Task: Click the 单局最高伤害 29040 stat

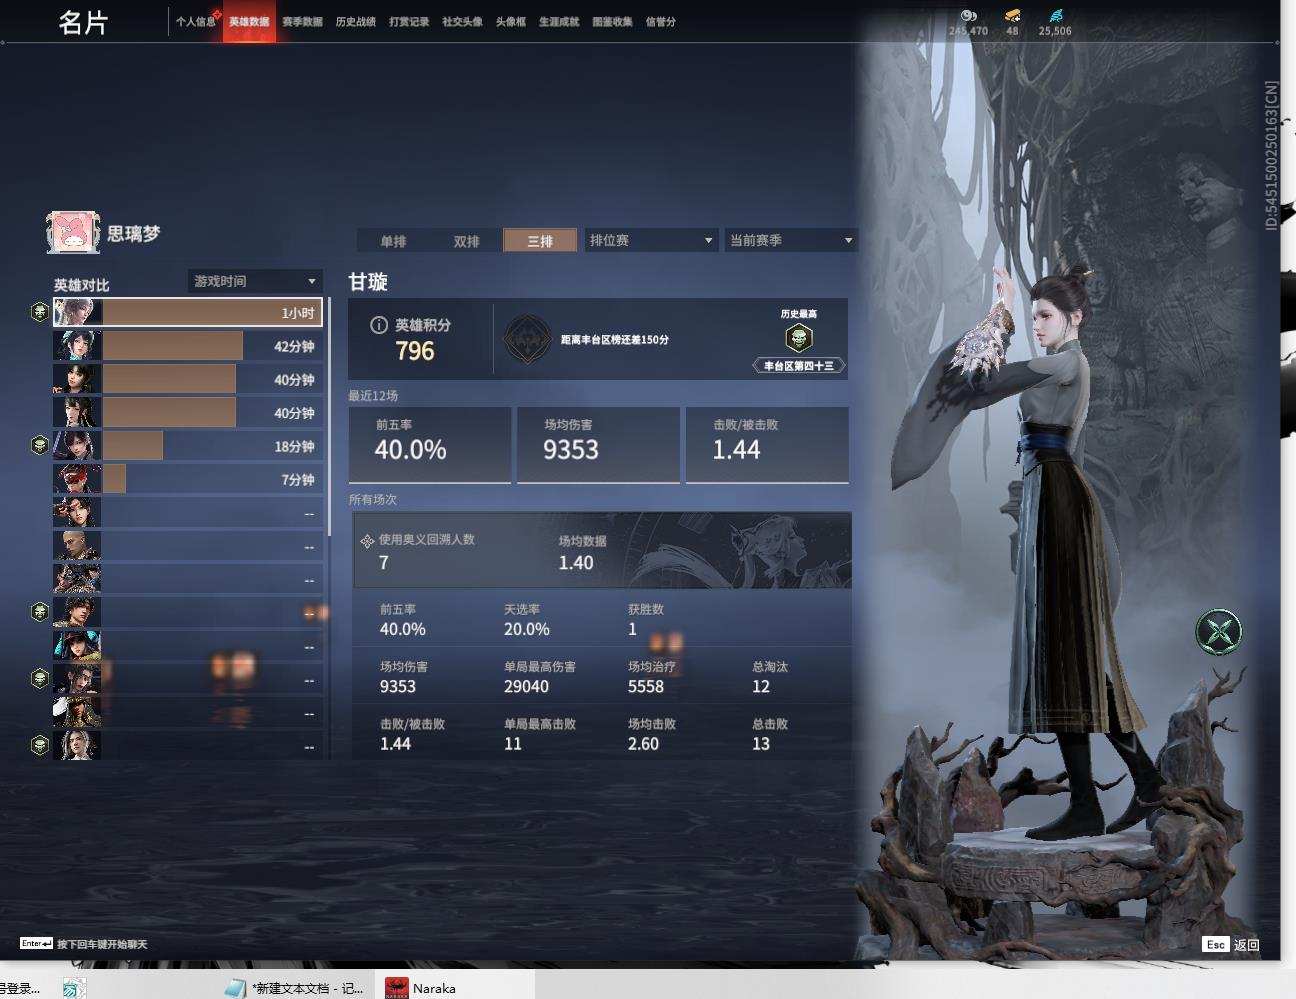Action: pyautogui.click(x=540, y=677)
